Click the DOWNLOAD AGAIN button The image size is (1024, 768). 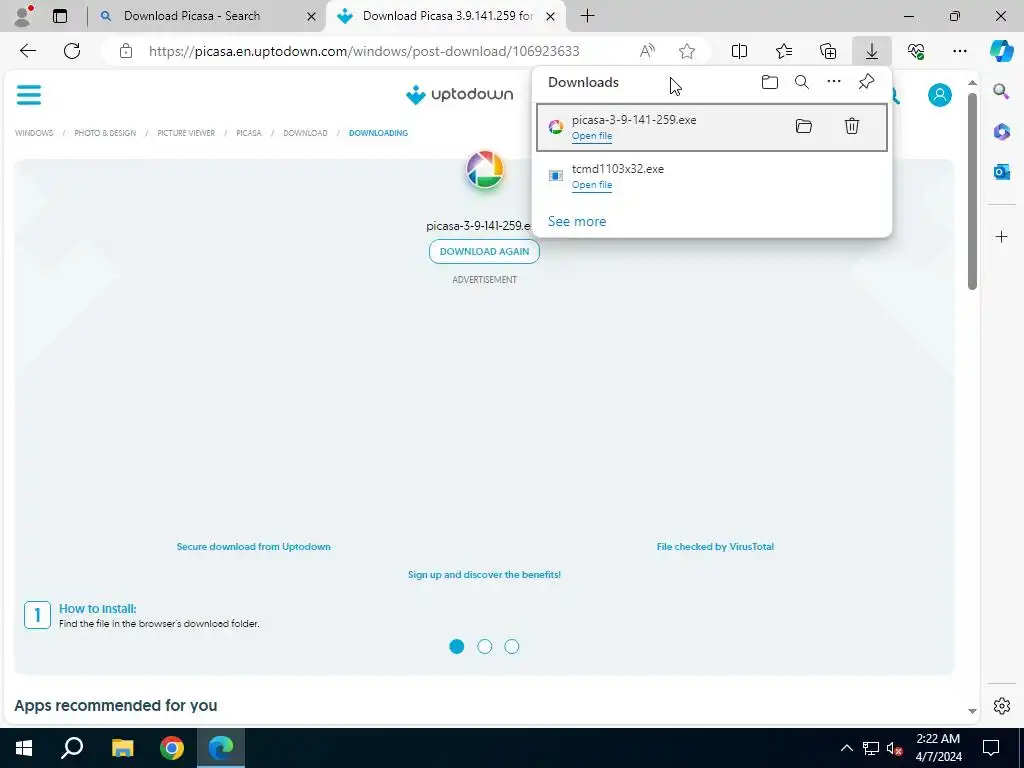[x=484, y=251]
